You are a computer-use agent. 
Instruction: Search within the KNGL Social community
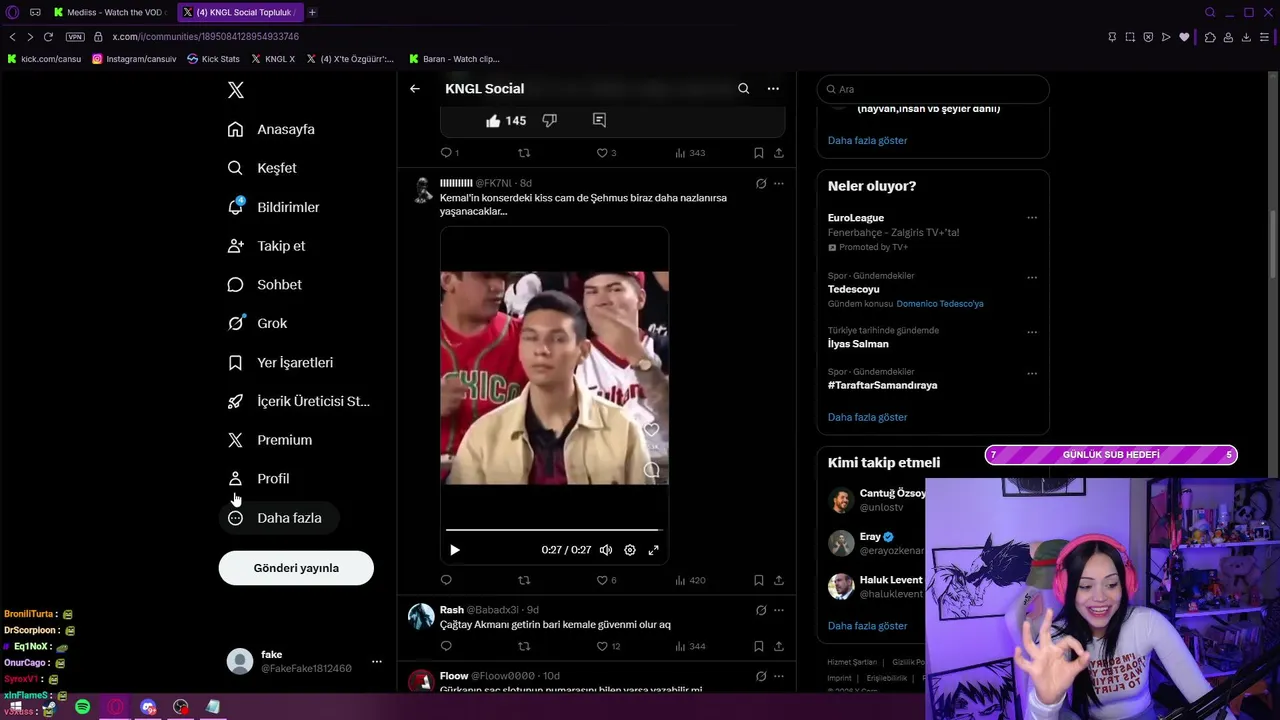pos(743,89)
